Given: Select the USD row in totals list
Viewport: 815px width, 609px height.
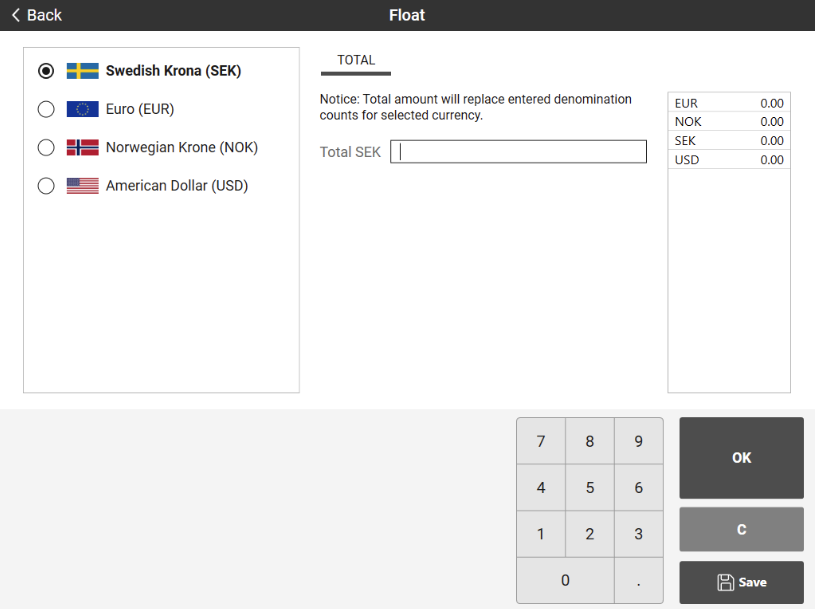Looking at the screenshot, I should tap(729, 160).
